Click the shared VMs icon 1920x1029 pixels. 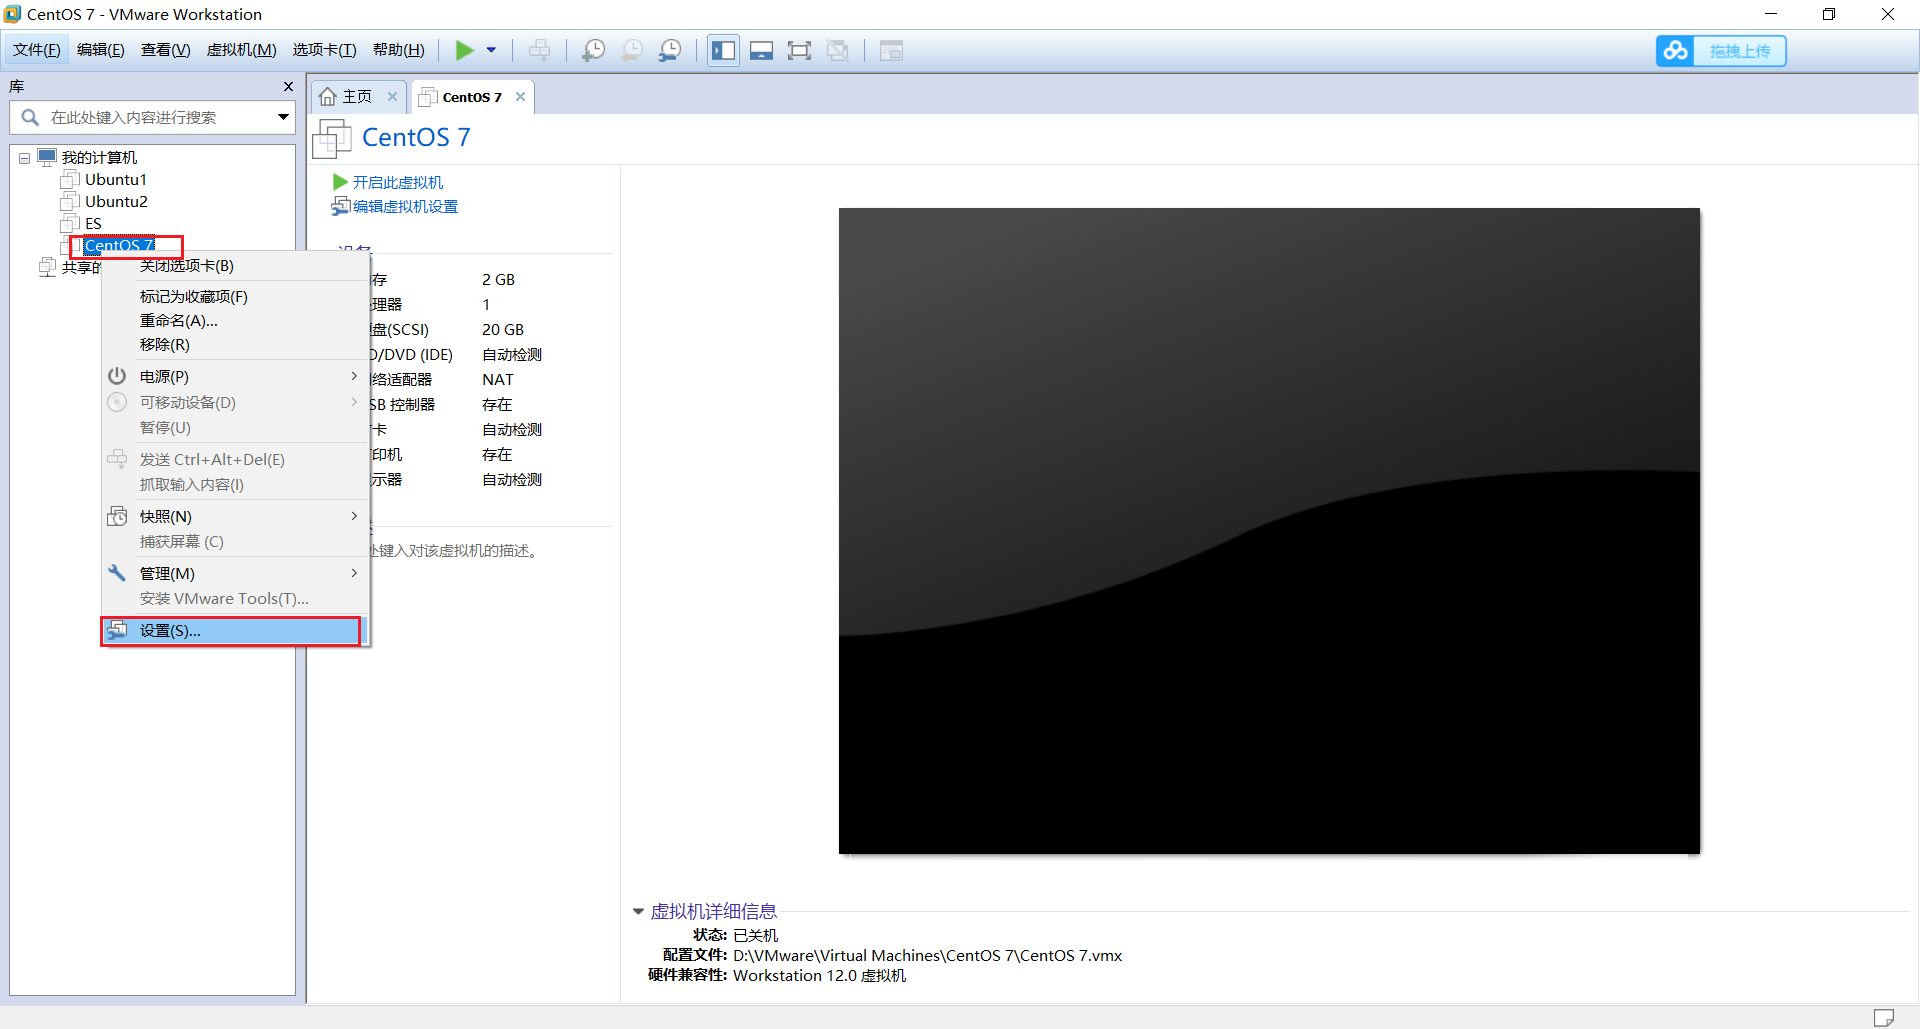47,267
